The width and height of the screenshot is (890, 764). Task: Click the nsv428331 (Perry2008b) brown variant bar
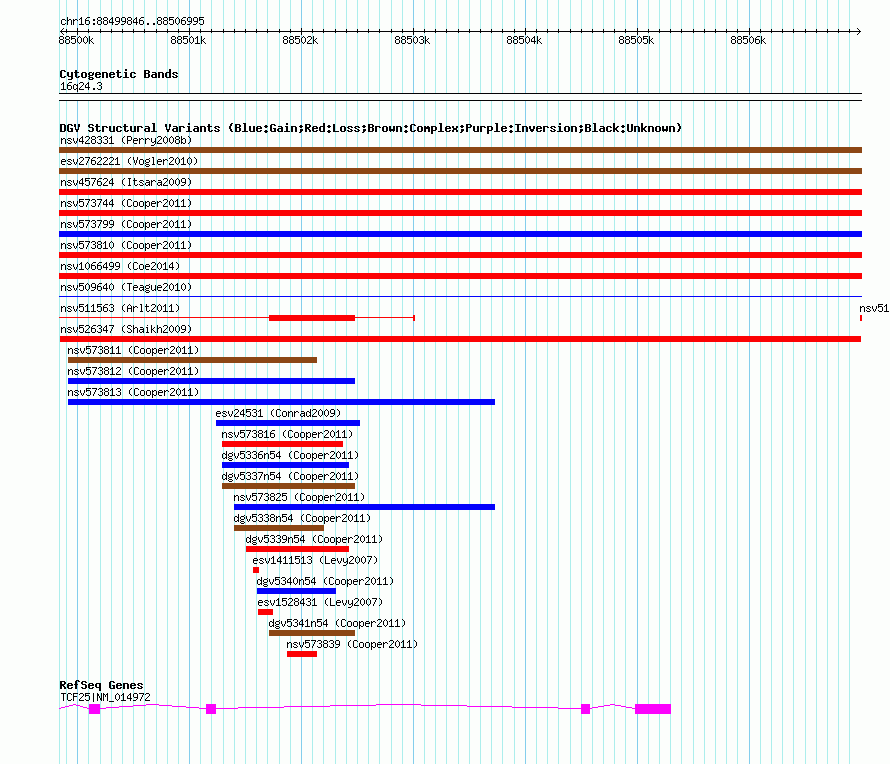click(x=460, y=150)
